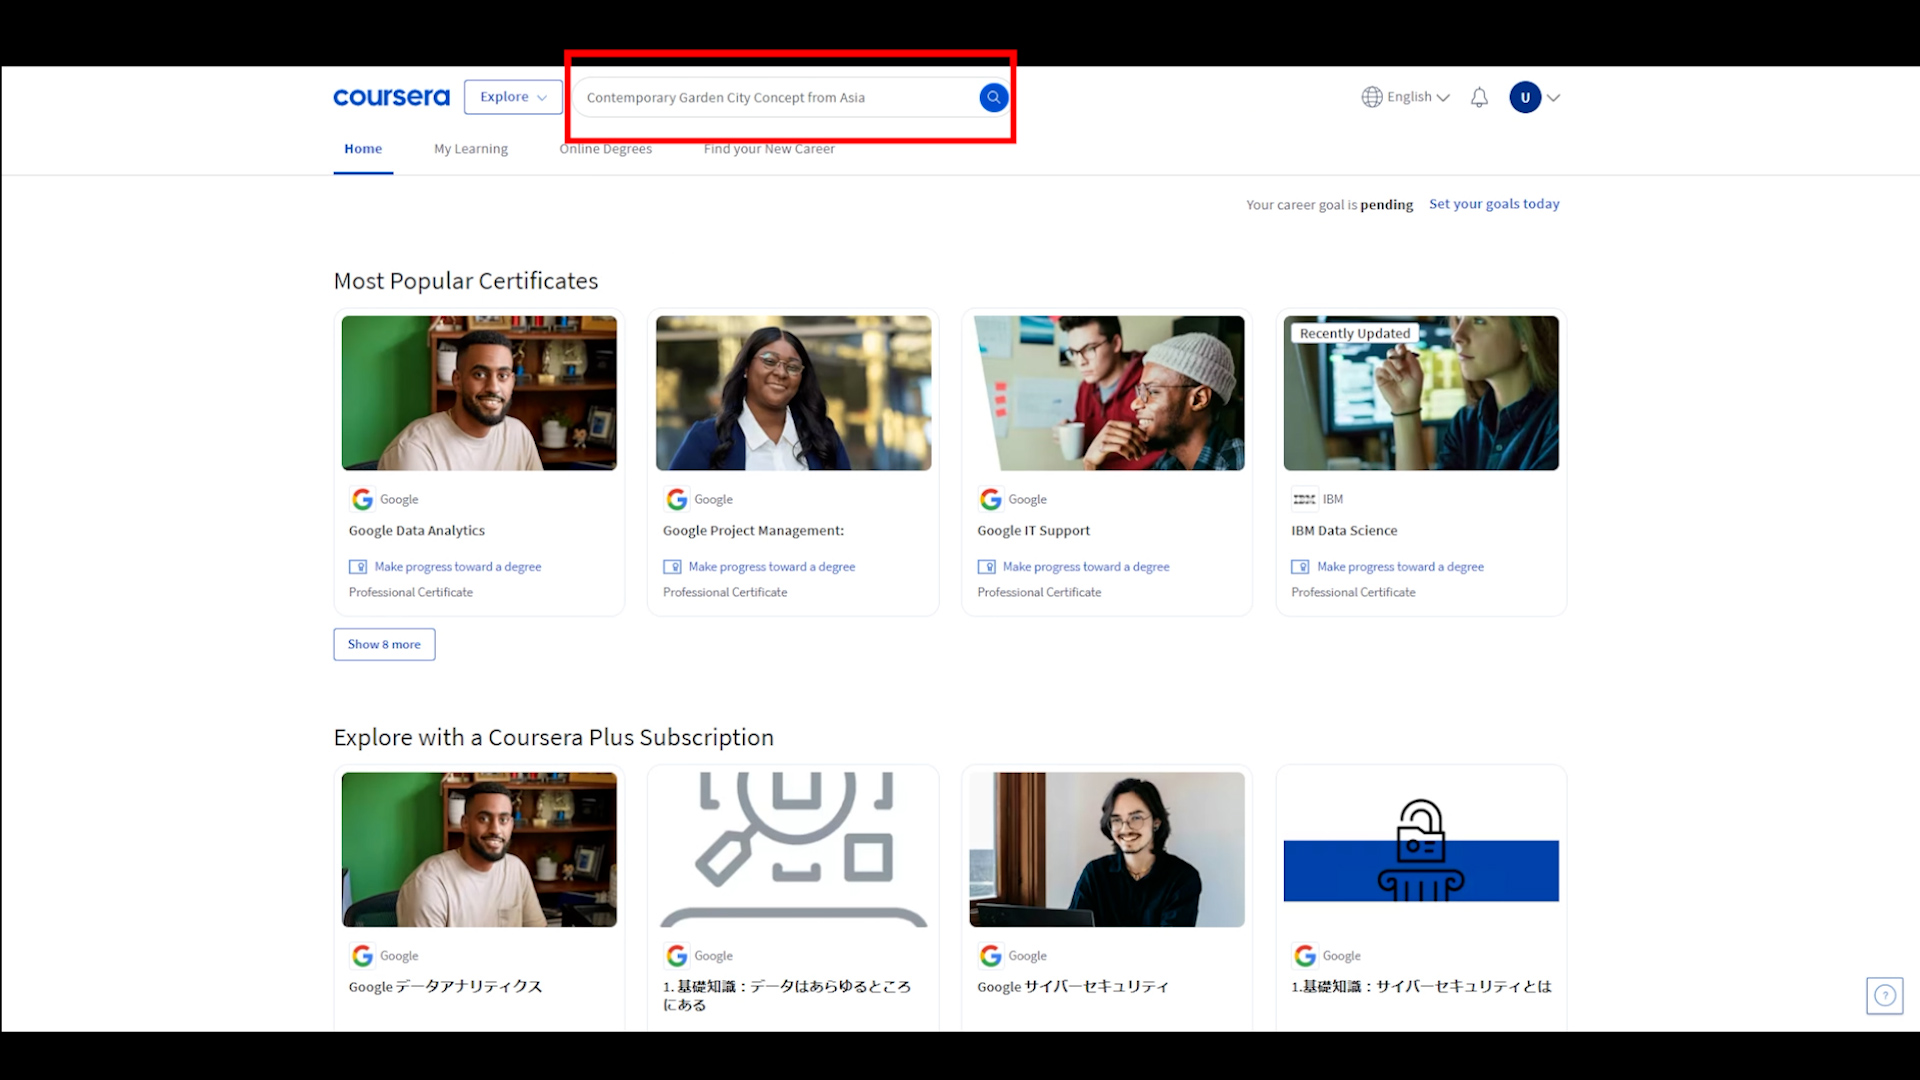
Task: Expand the Explore dropdown
Action: 513,97
